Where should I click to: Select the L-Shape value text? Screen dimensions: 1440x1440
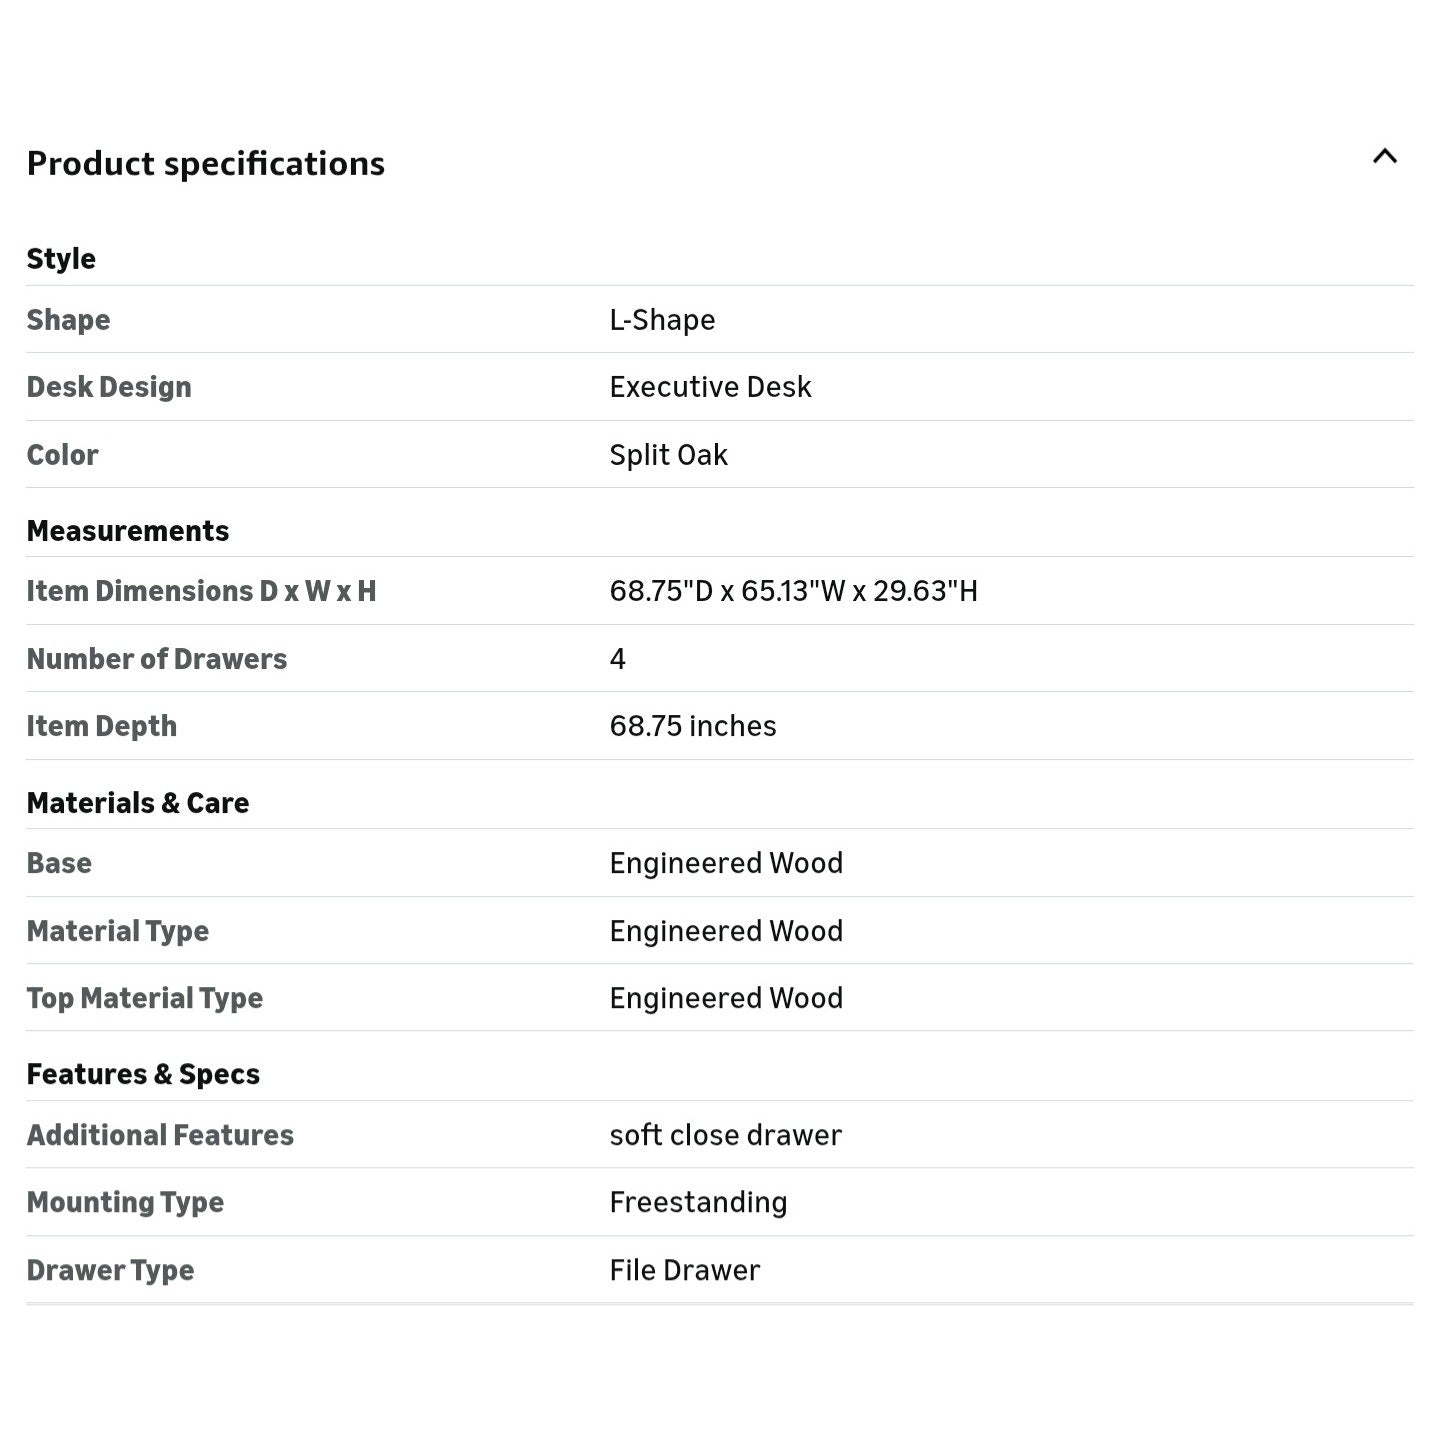point(662,320)
